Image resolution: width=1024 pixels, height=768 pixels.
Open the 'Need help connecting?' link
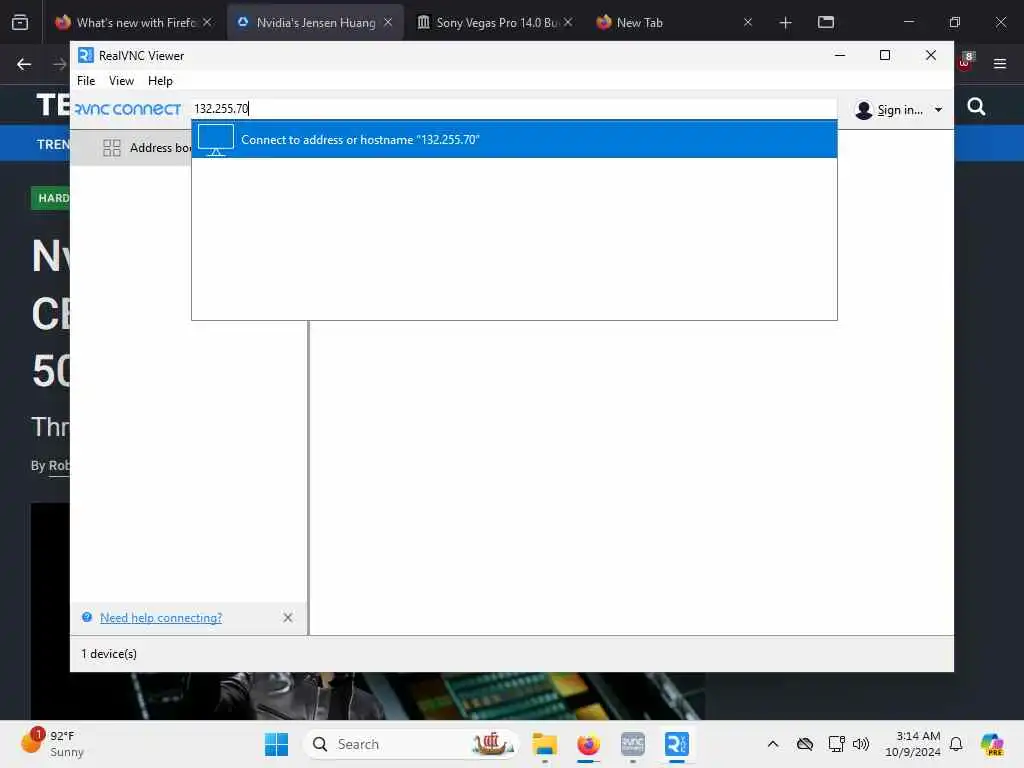161,618
